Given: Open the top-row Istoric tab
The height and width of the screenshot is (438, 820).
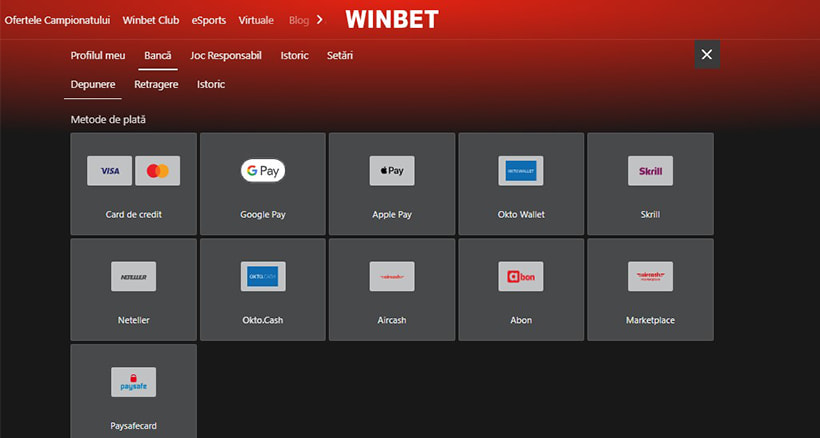Looking at the screenshot, I should coord(294,55).
